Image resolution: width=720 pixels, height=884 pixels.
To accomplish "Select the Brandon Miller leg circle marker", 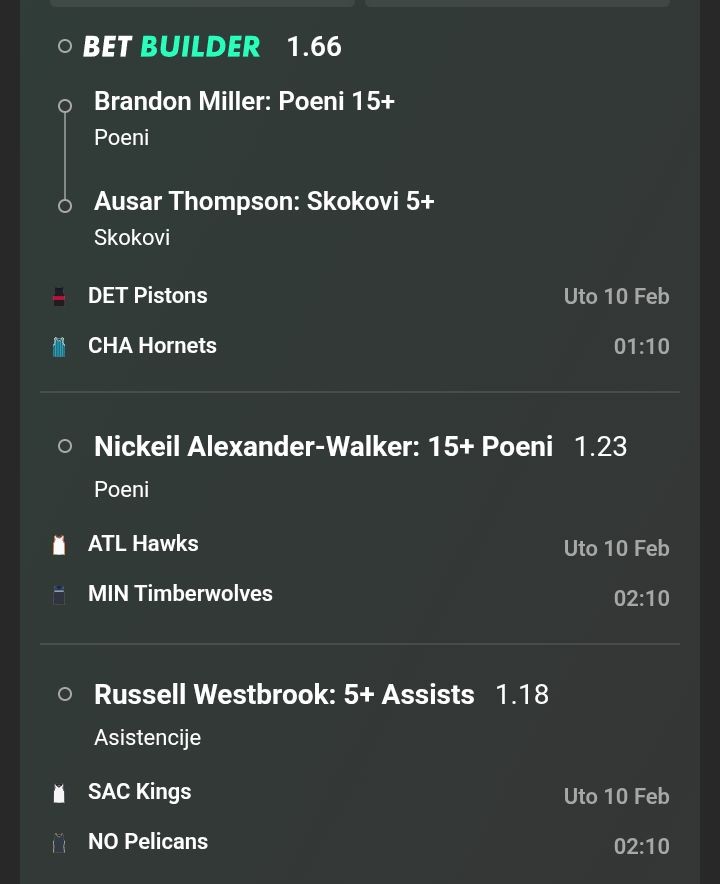I will (65, 106).
